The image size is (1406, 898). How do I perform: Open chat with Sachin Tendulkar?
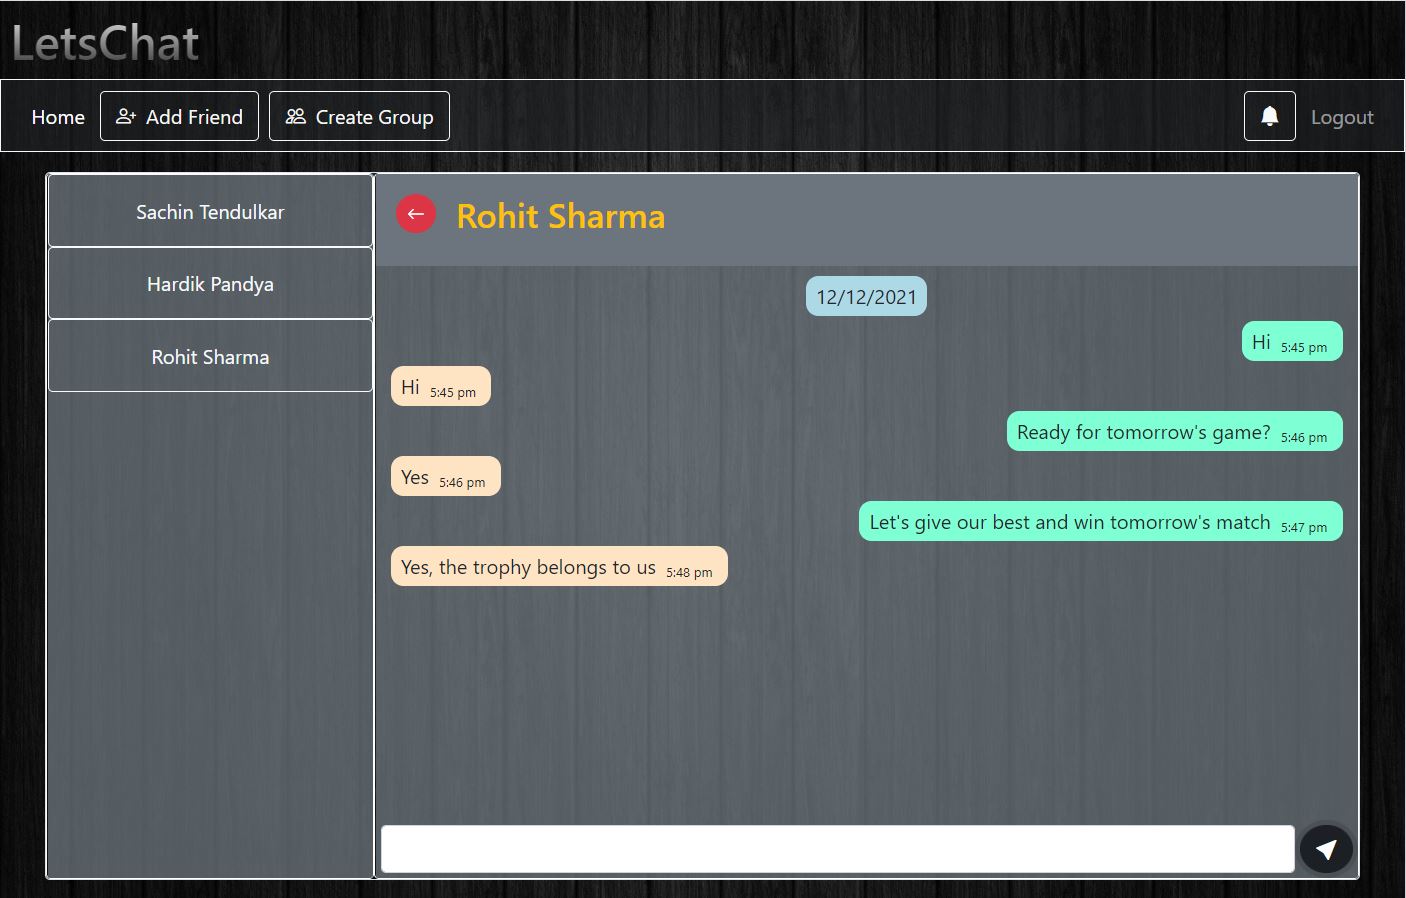pos(210,211)
